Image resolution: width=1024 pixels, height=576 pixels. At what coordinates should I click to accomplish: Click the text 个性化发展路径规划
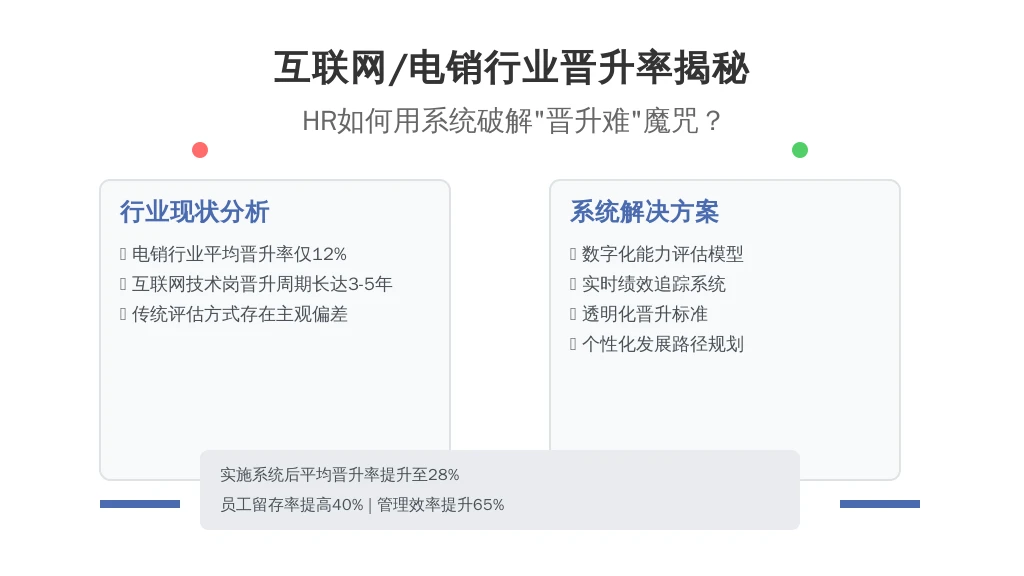(662, 344)
